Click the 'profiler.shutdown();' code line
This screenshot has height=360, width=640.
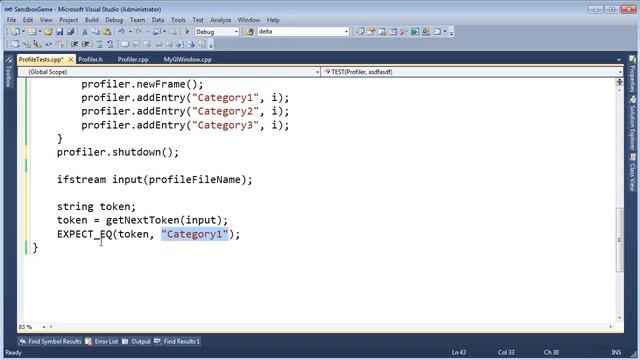[x=118, y=152]
